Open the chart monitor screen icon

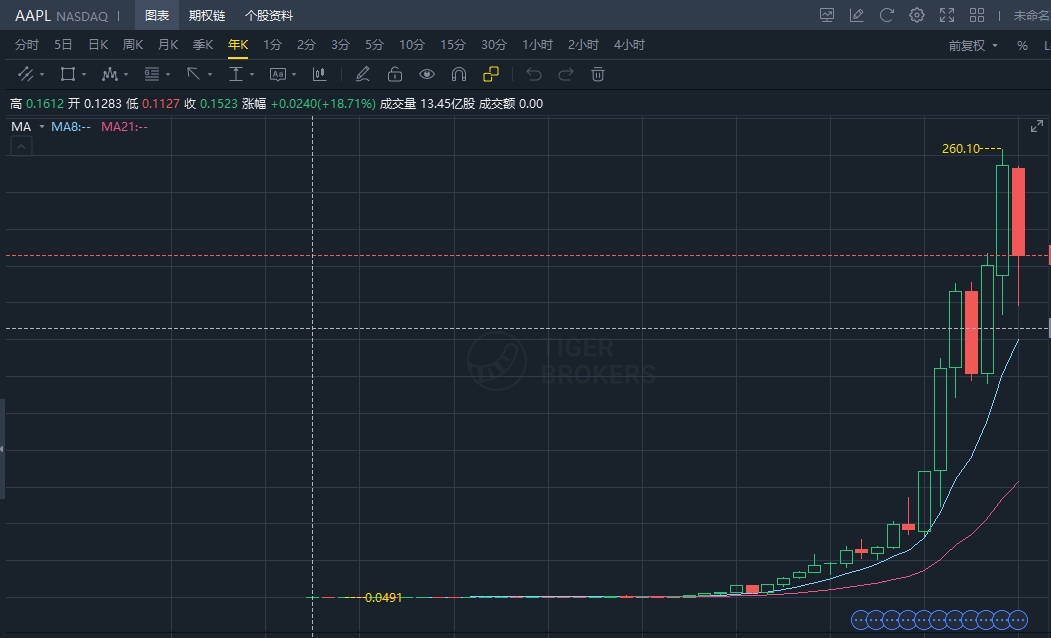pos(827,15)
